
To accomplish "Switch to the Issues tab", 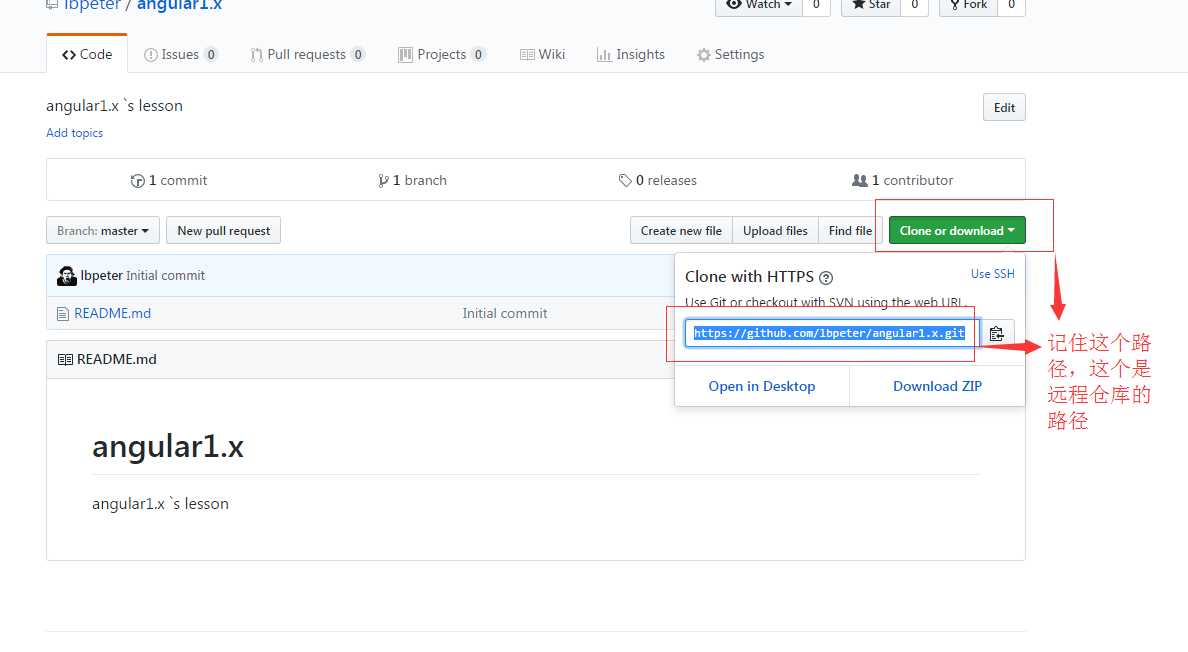I will pos(180,55).
